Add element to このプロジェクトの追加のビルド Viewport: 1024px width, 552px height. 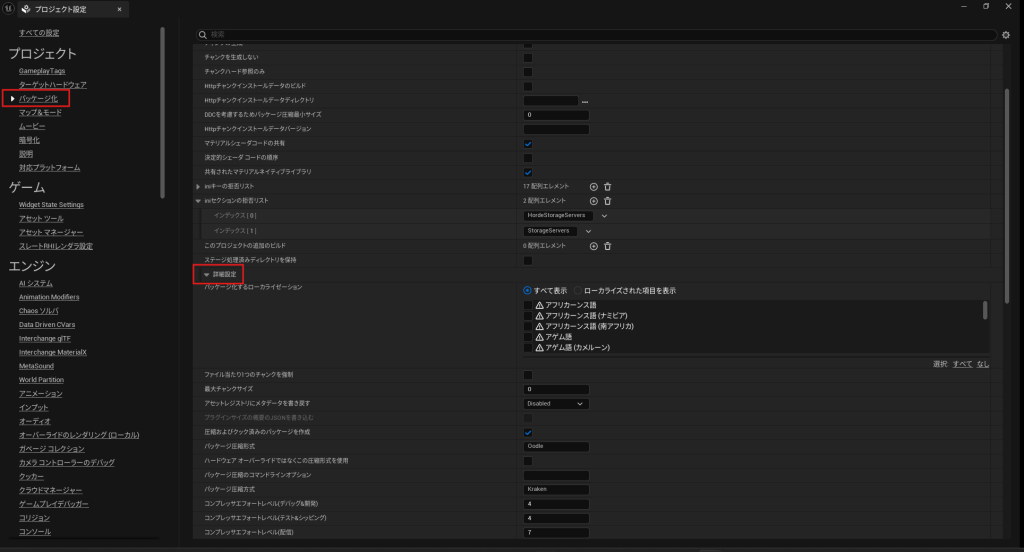(593, 246)
